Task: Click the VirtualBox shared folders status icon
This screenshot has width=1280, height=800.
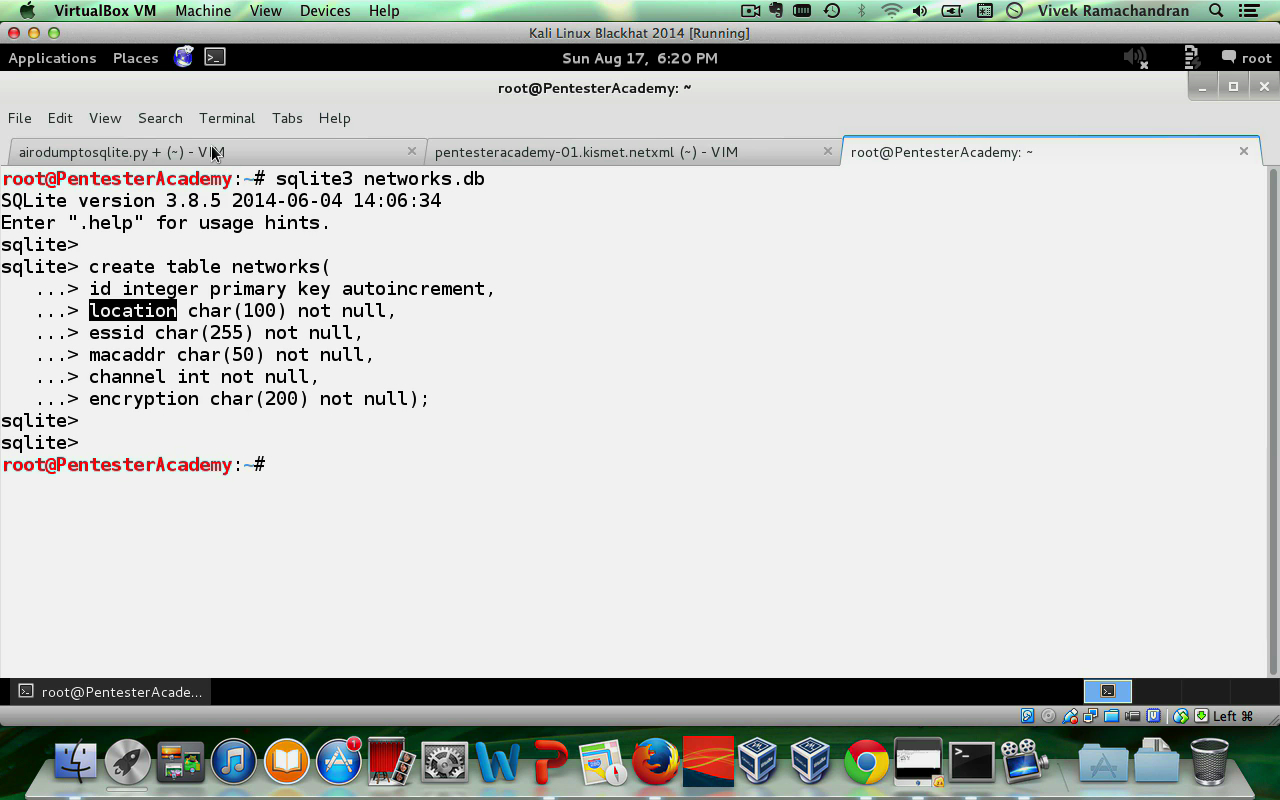Action: click(x=1111, y=716)
